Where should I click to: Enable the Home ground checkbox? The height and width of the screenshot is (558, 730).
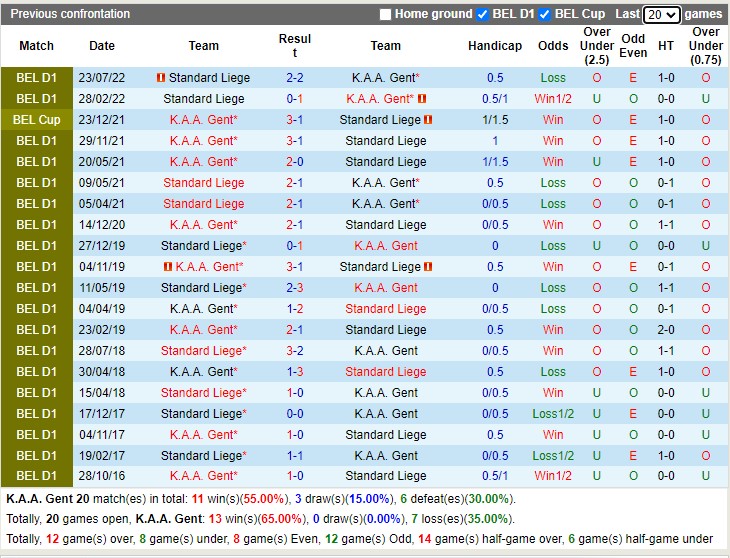click(385, 14)
